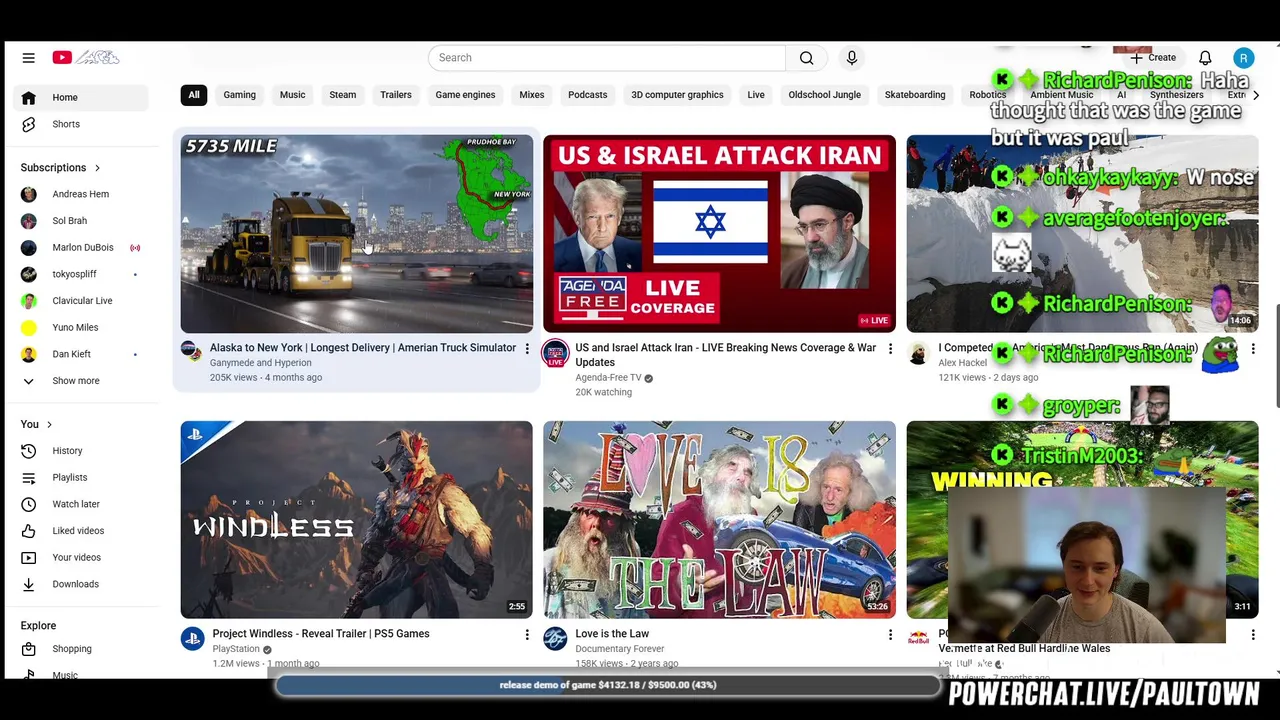
Task: Select the Gaming filter chip
Action: coord(240,95)
